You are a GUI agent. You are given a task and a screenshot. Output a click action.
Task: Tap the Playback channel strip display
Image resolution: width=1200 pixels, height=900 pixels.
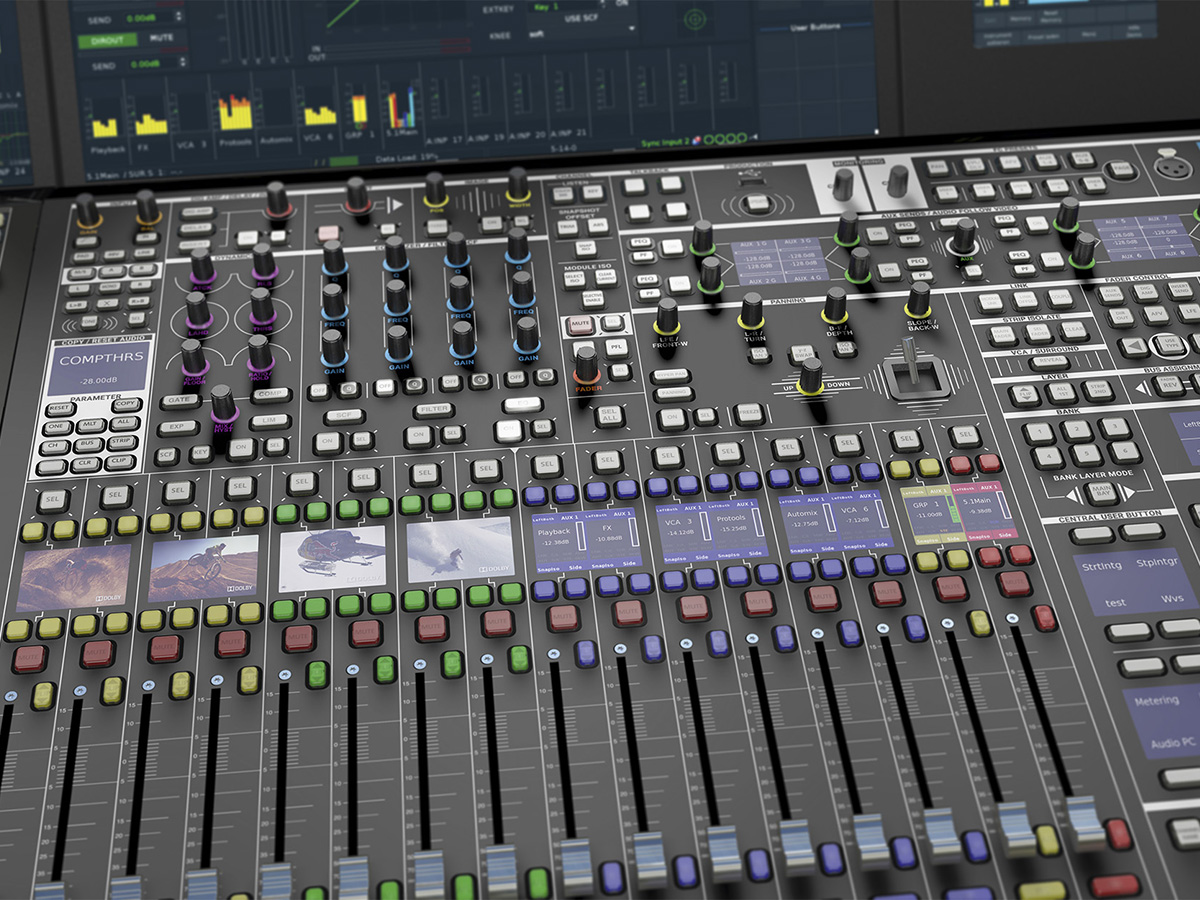[558, 541]
